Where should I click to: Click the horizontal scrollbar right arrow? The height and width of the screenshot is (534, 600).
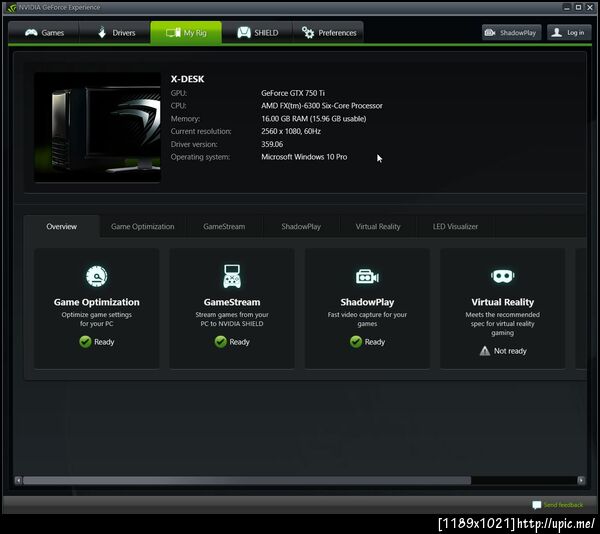(581, 480)
